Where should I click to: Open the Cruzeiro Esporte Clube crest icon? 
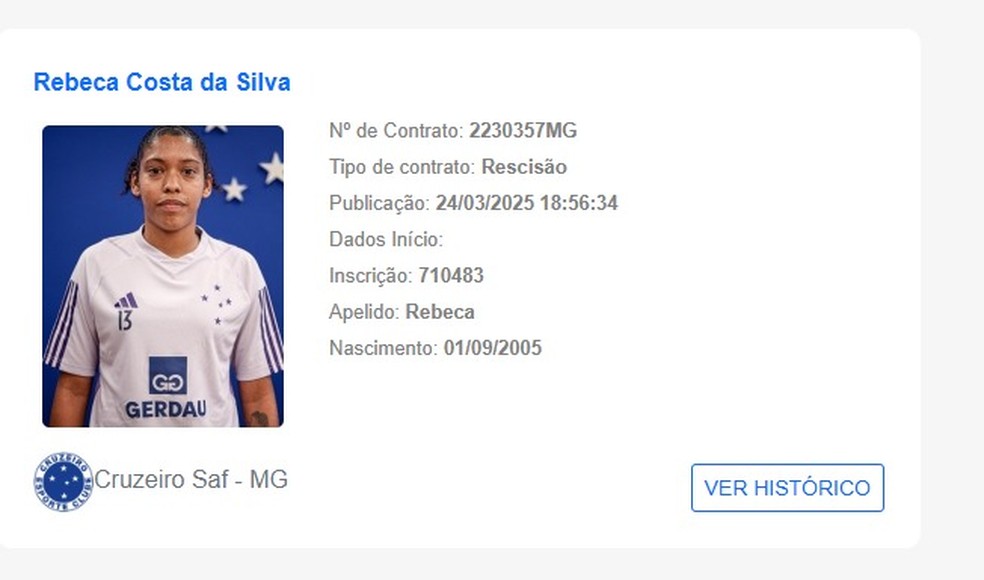(x=63, y=481)
